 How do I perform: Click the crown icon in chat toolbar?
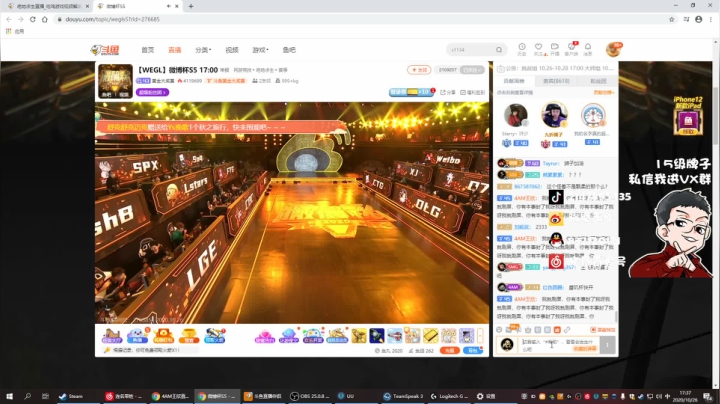pos(528,330)
